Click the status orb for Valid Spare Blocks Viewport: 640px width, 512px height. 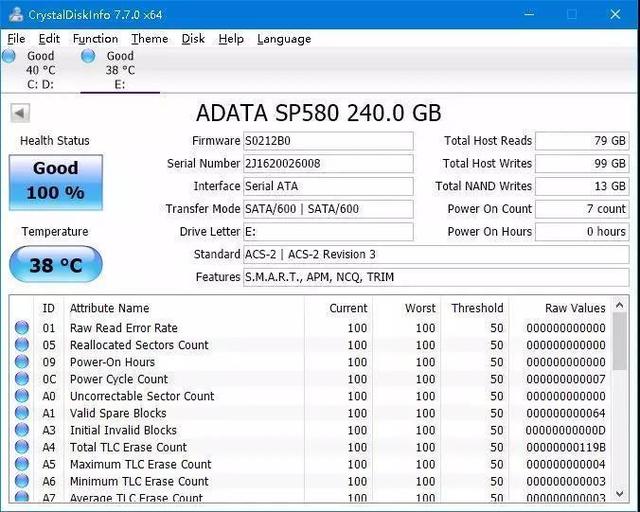tap(22, 413)
